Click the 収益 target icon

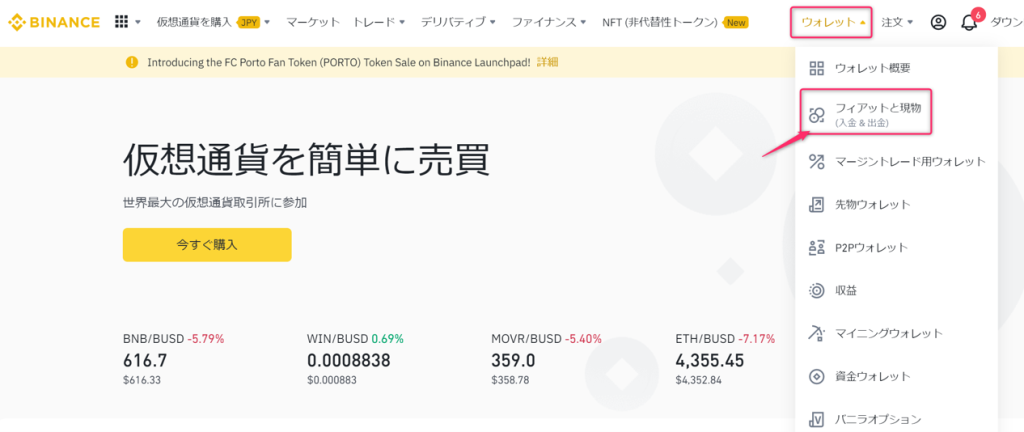tap(816, 290)
